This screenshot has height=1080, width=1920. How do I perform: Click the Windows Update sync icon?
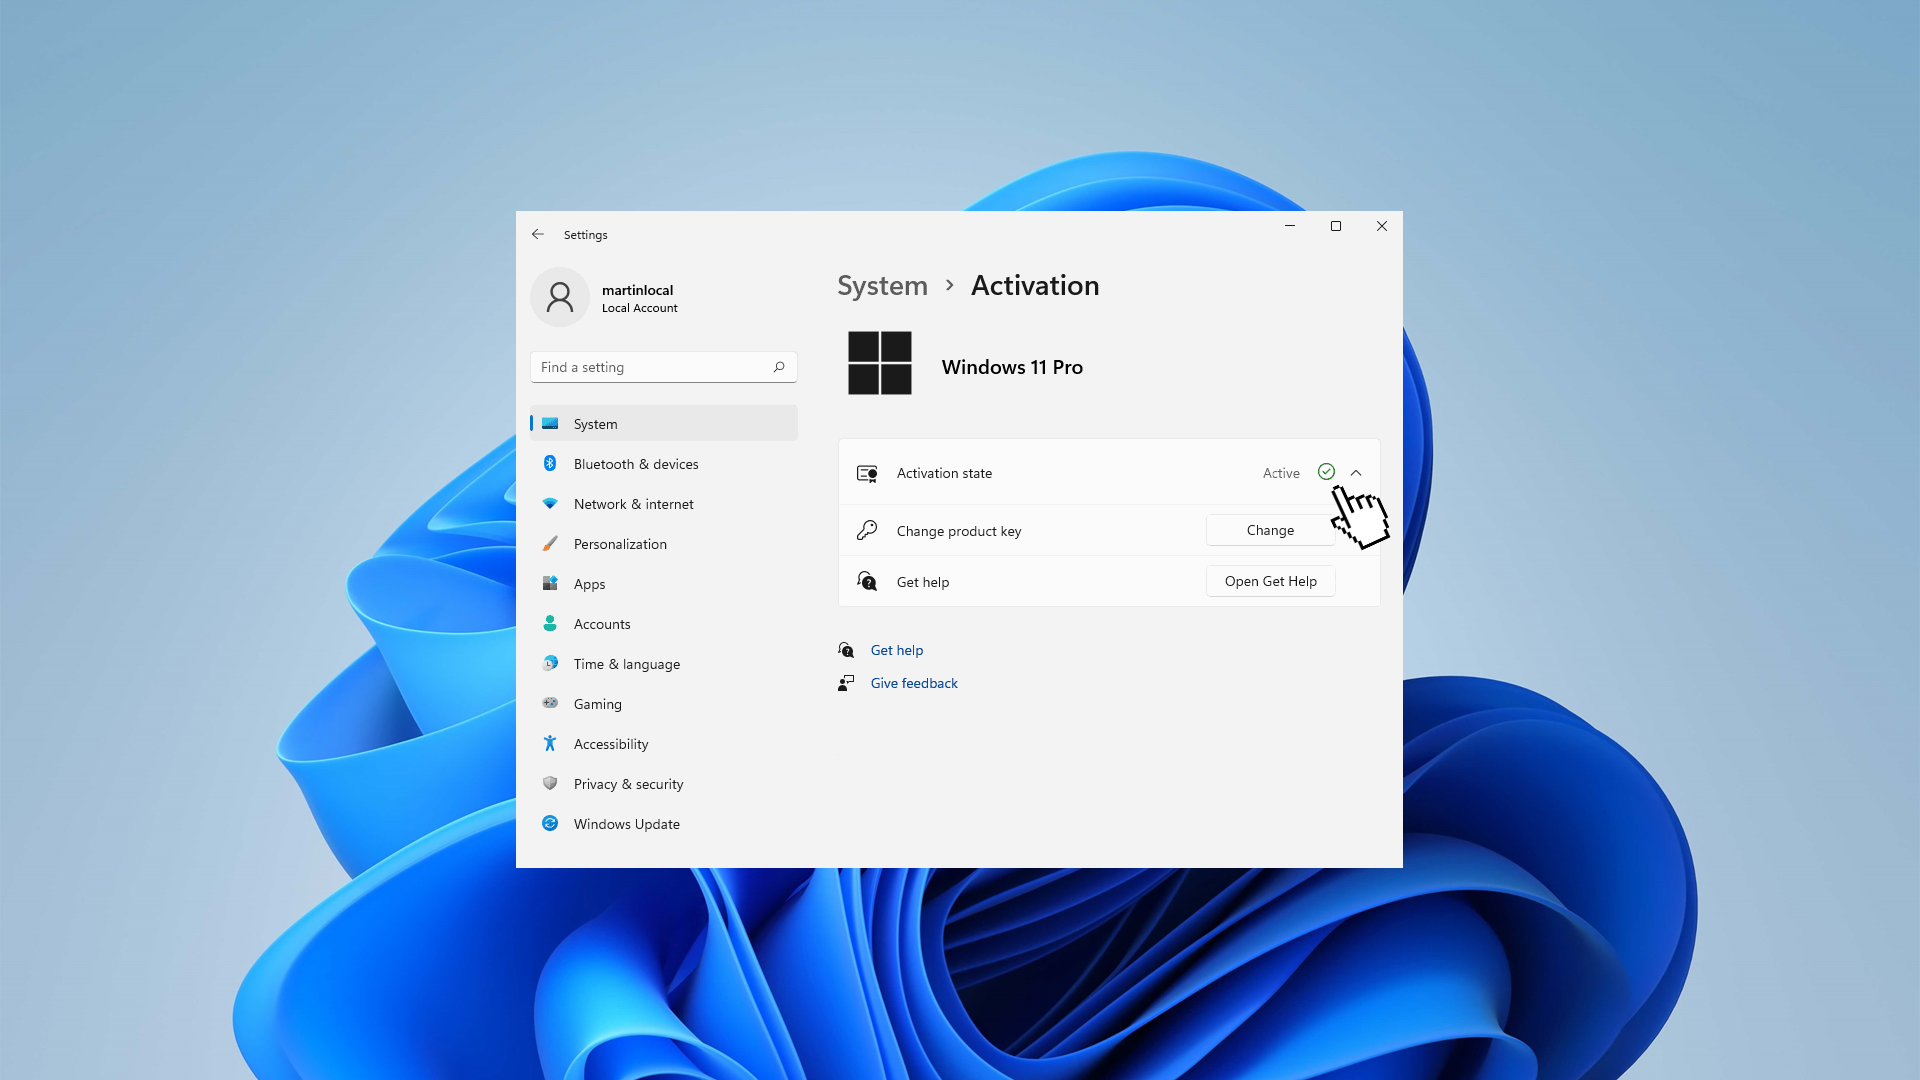(x=550, y=823)
